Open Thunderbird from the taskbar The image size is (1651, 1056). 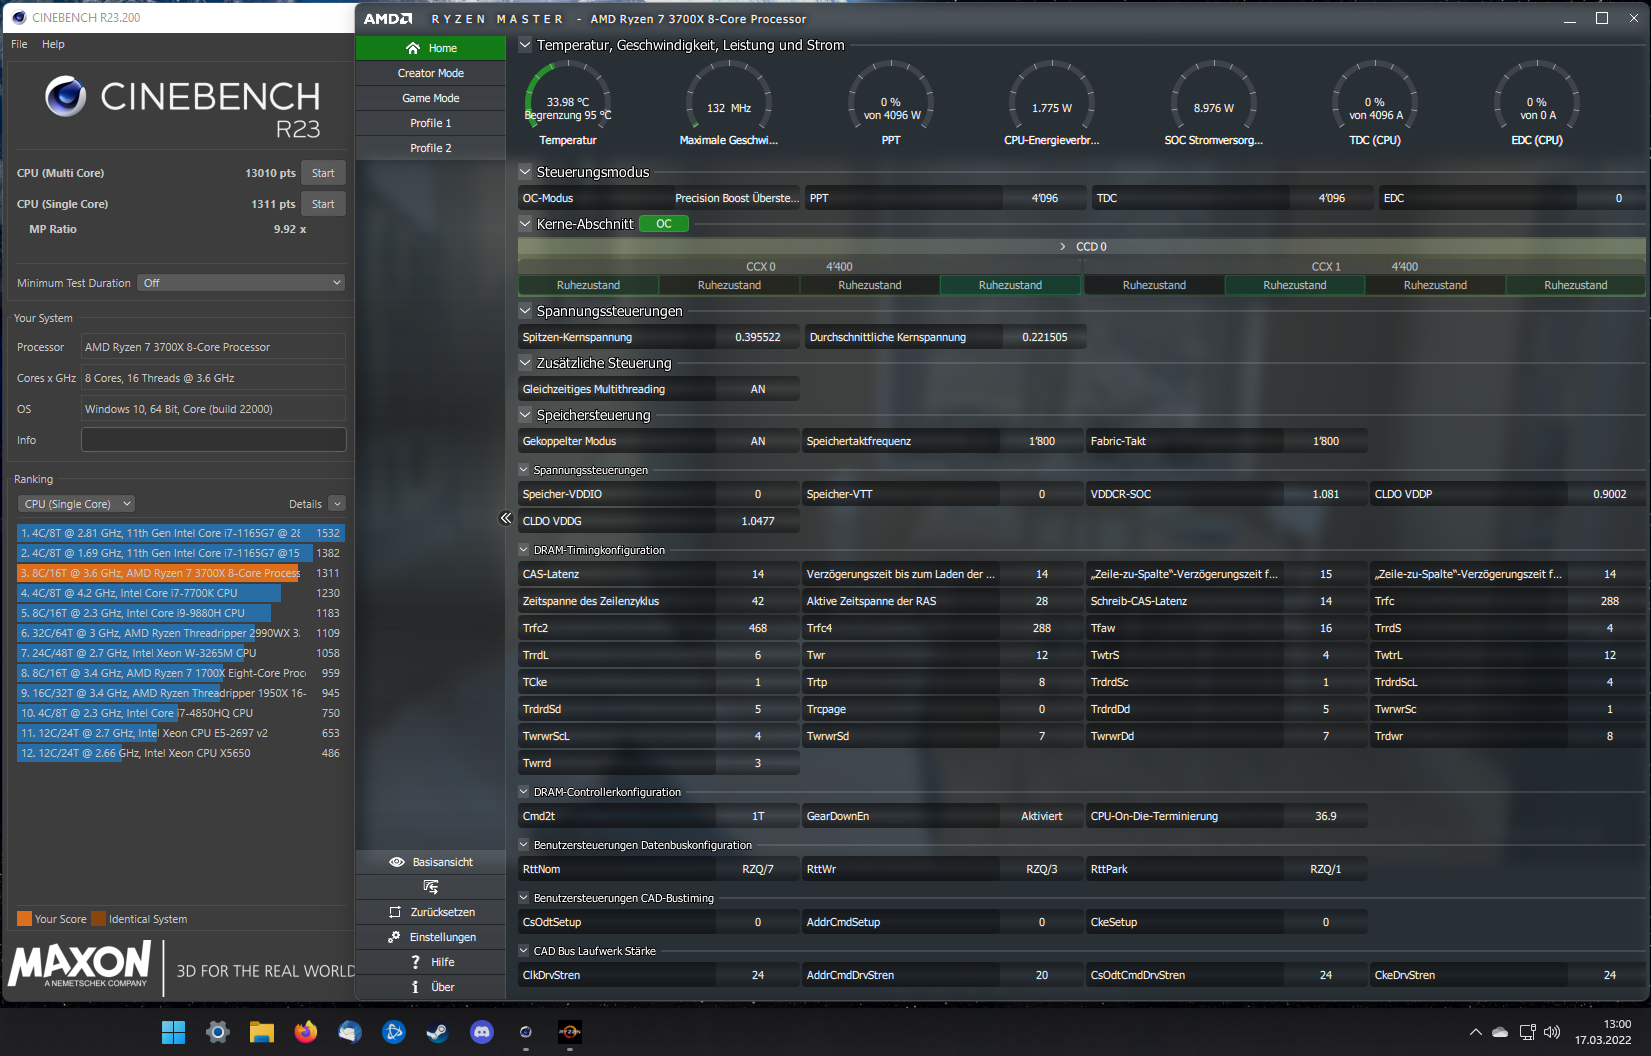pos(350,1032)
